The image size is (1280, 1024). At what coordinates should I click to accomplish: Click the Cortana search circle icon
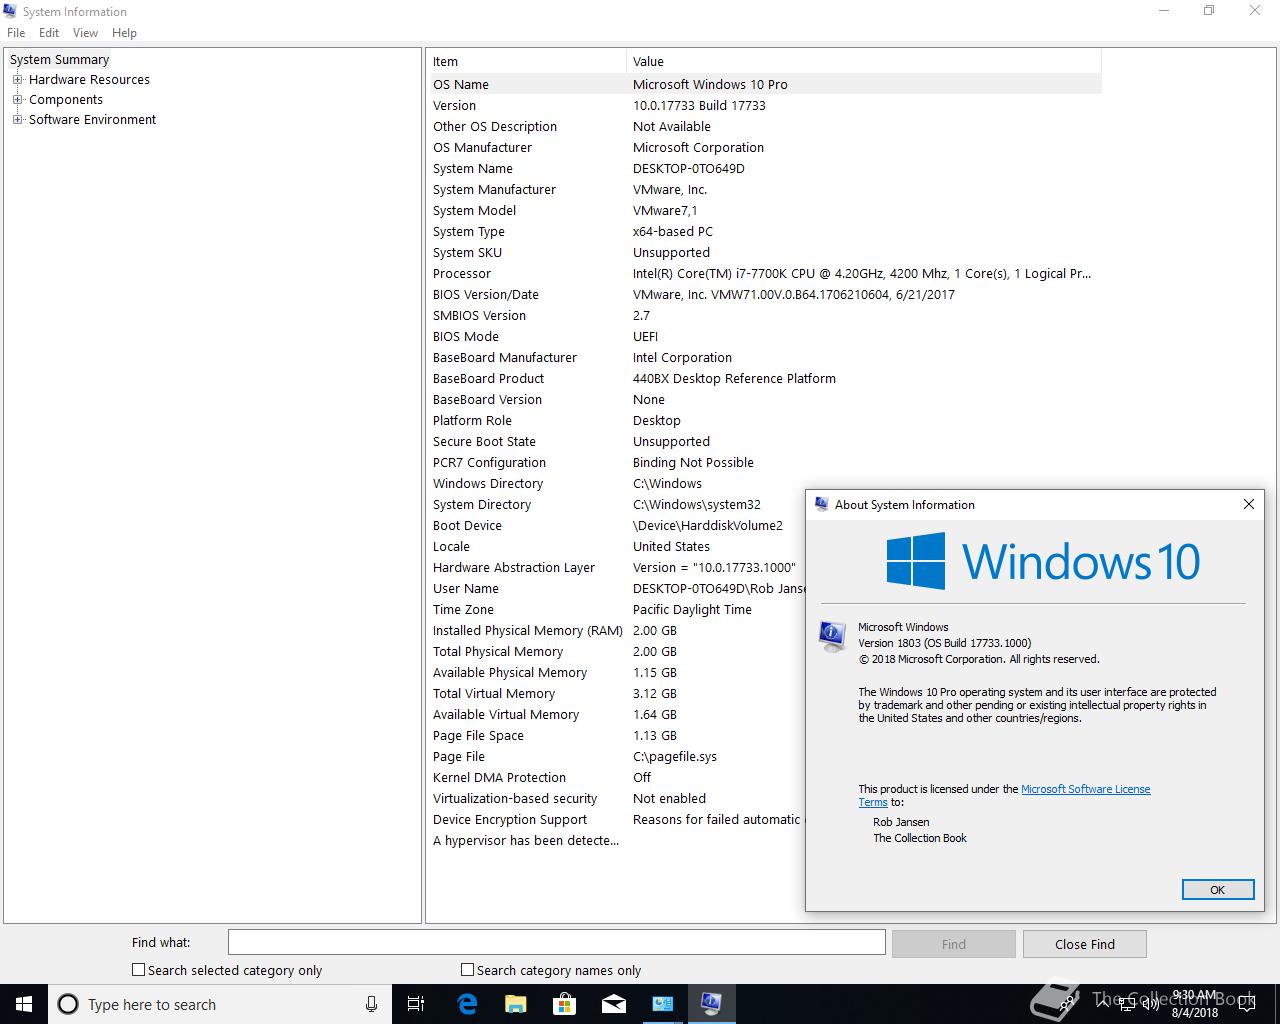point(68,1004)
